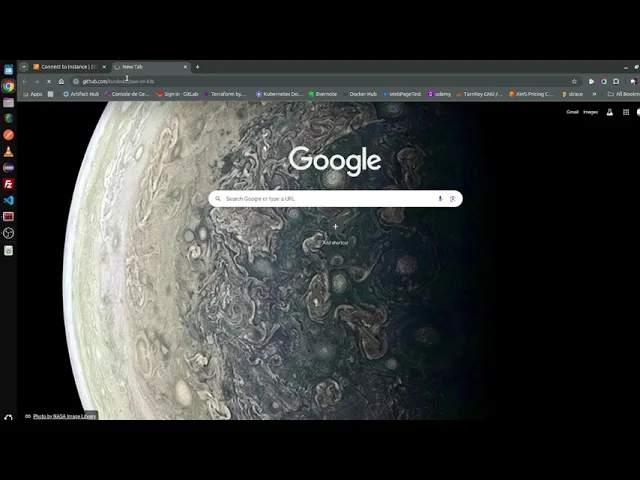Expand hidden bookmarks with double chevron
Screen dimensions: 640x480
click(x=594, y=94)
